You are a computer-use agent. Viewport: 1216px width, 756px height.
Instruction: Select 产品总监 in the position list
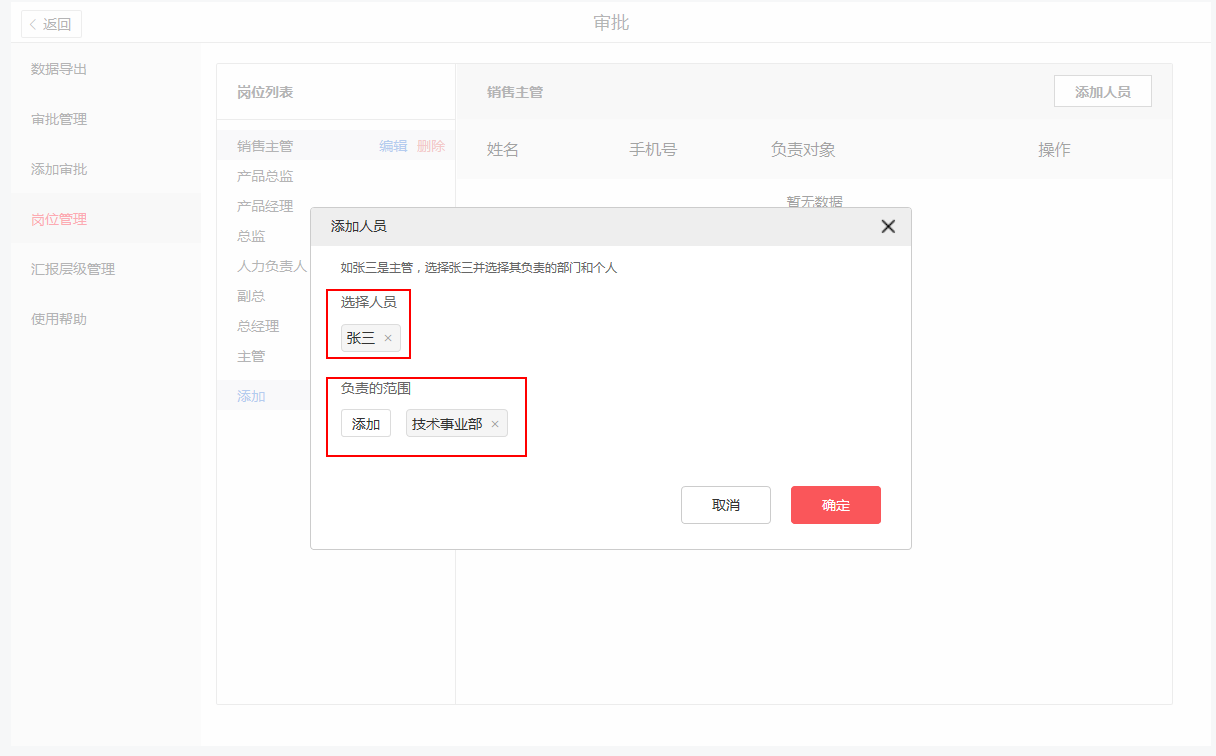point(265,176)
